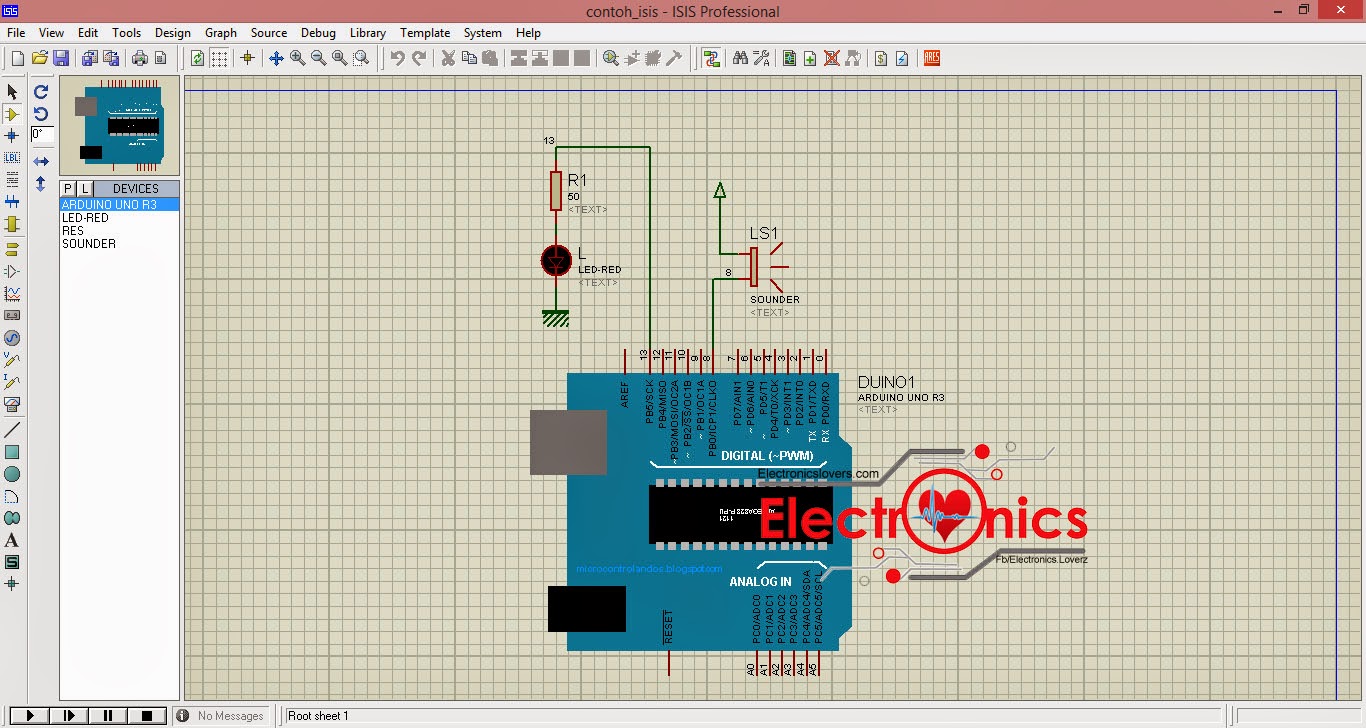Save the current design
Image resolution: width=1366 pixels, height=728 pixels.
61,59
